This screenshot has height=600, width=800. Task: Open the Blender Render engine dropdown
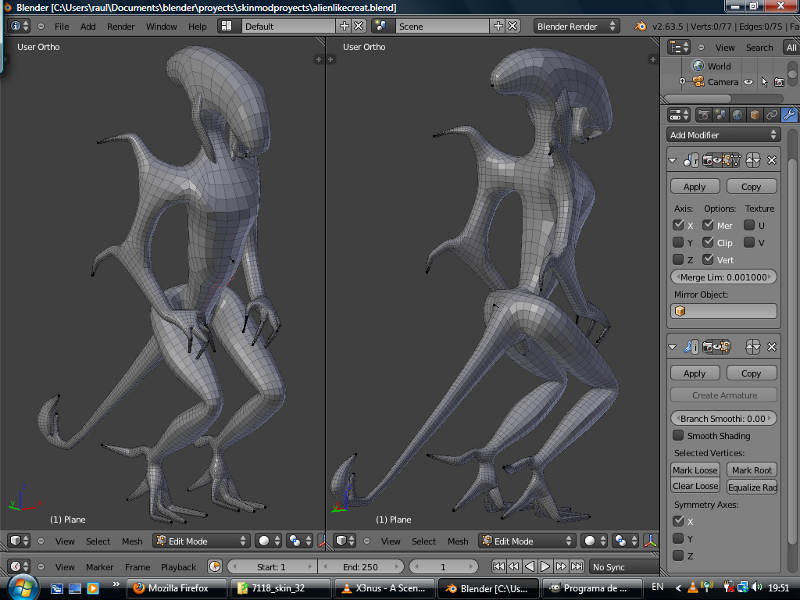(x=577, y=26)
